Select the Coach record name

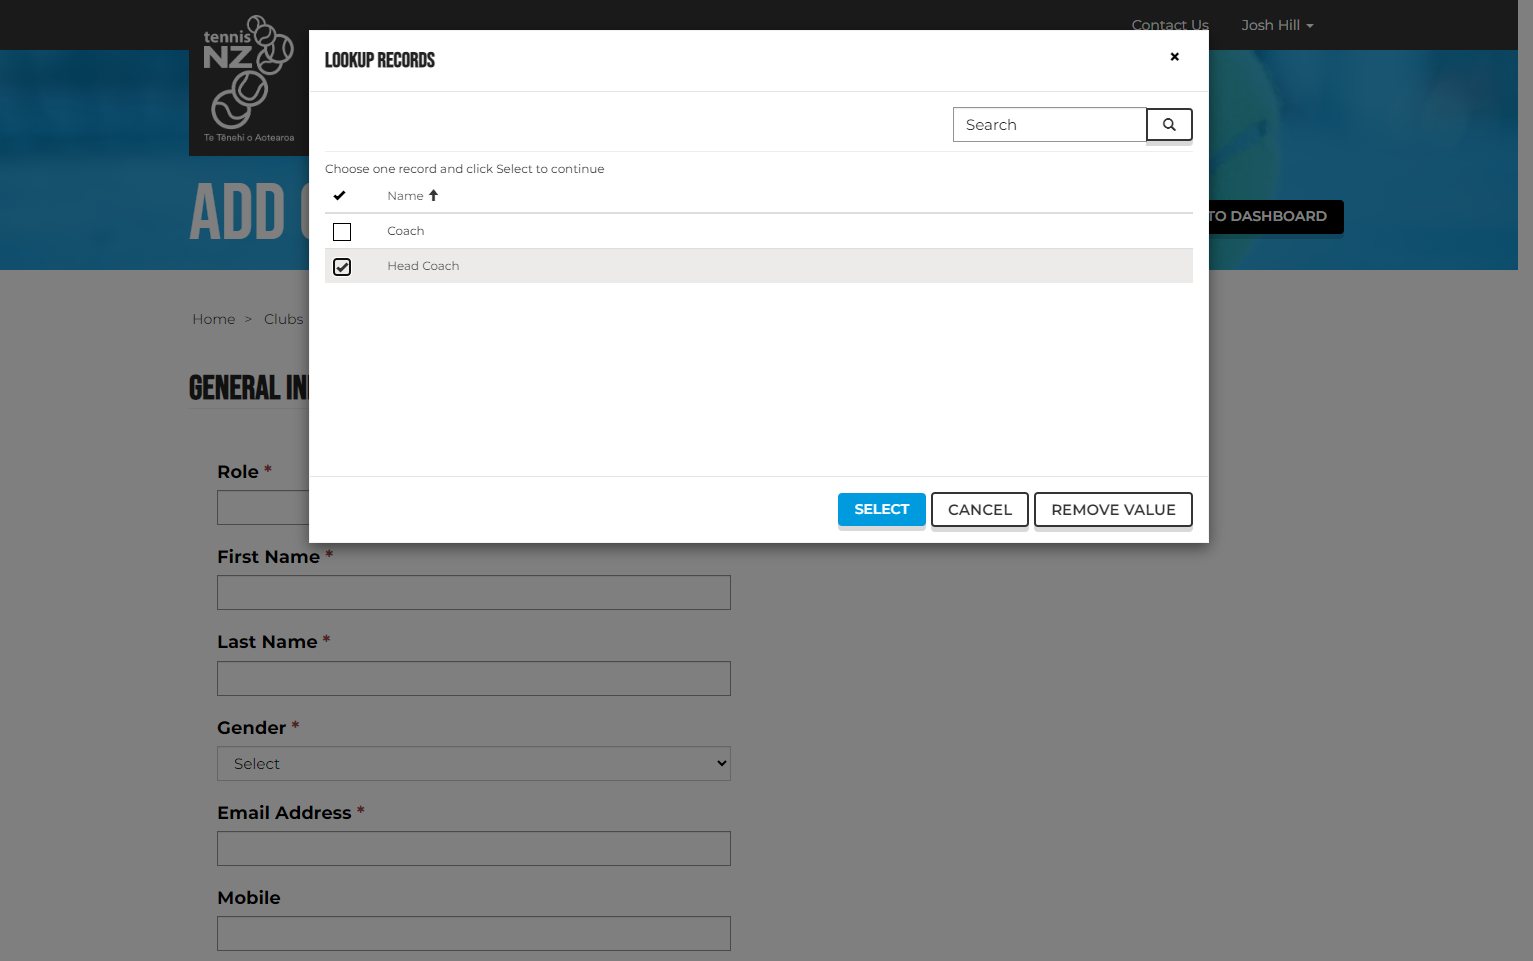(x=406, y=231)
